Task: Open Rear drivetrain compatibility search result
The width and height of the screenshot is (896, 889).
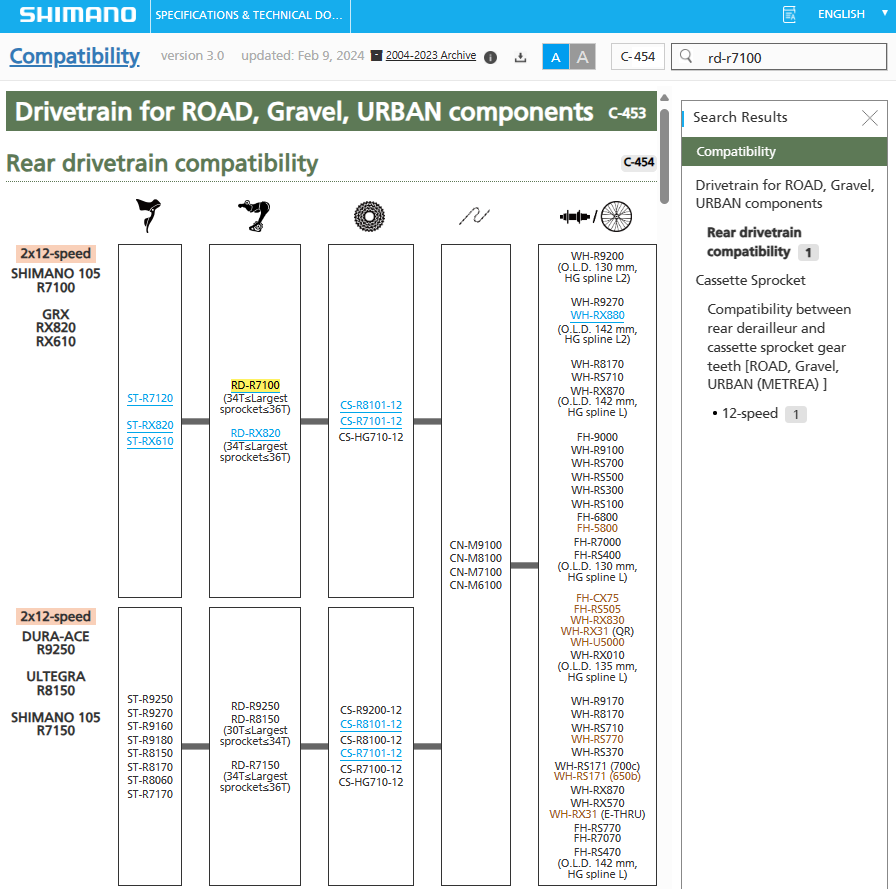Action: tap(762, 242)
